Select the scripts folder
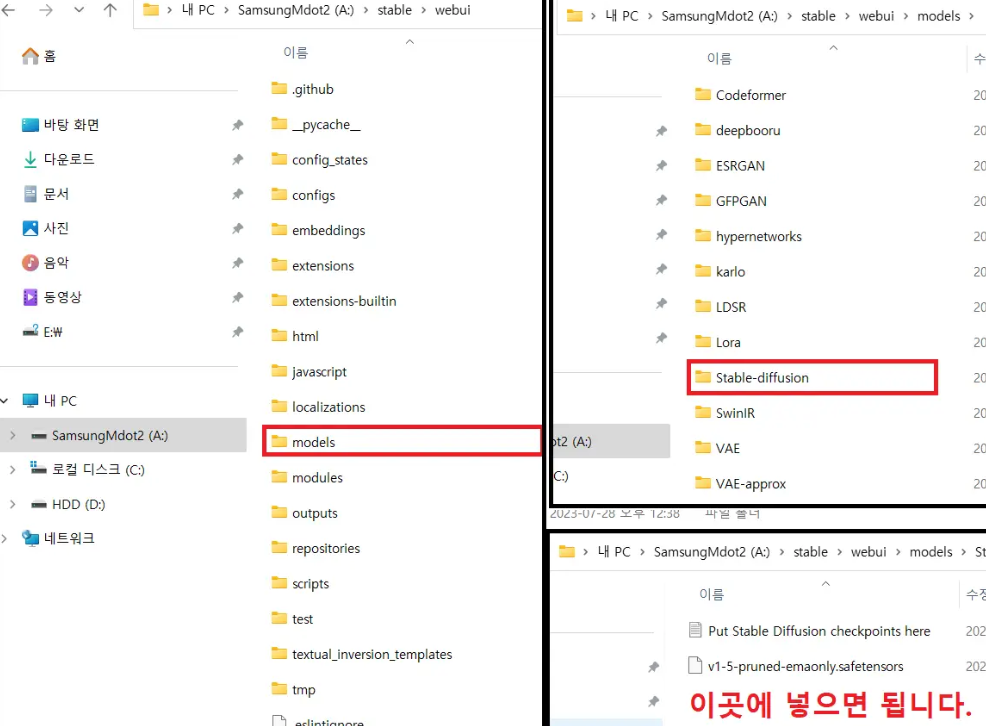Viewport: 986px width, 726px height. [x=300, y=583]
